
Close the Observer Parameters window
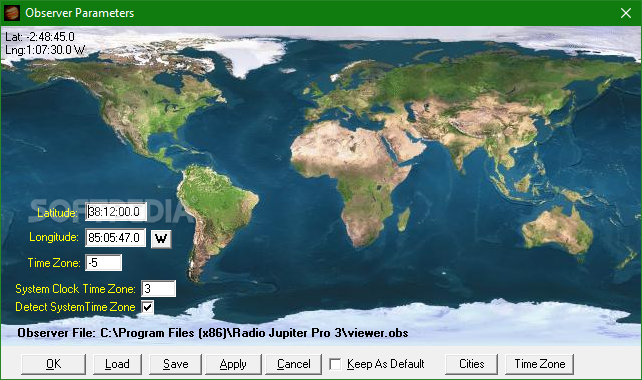626,13
